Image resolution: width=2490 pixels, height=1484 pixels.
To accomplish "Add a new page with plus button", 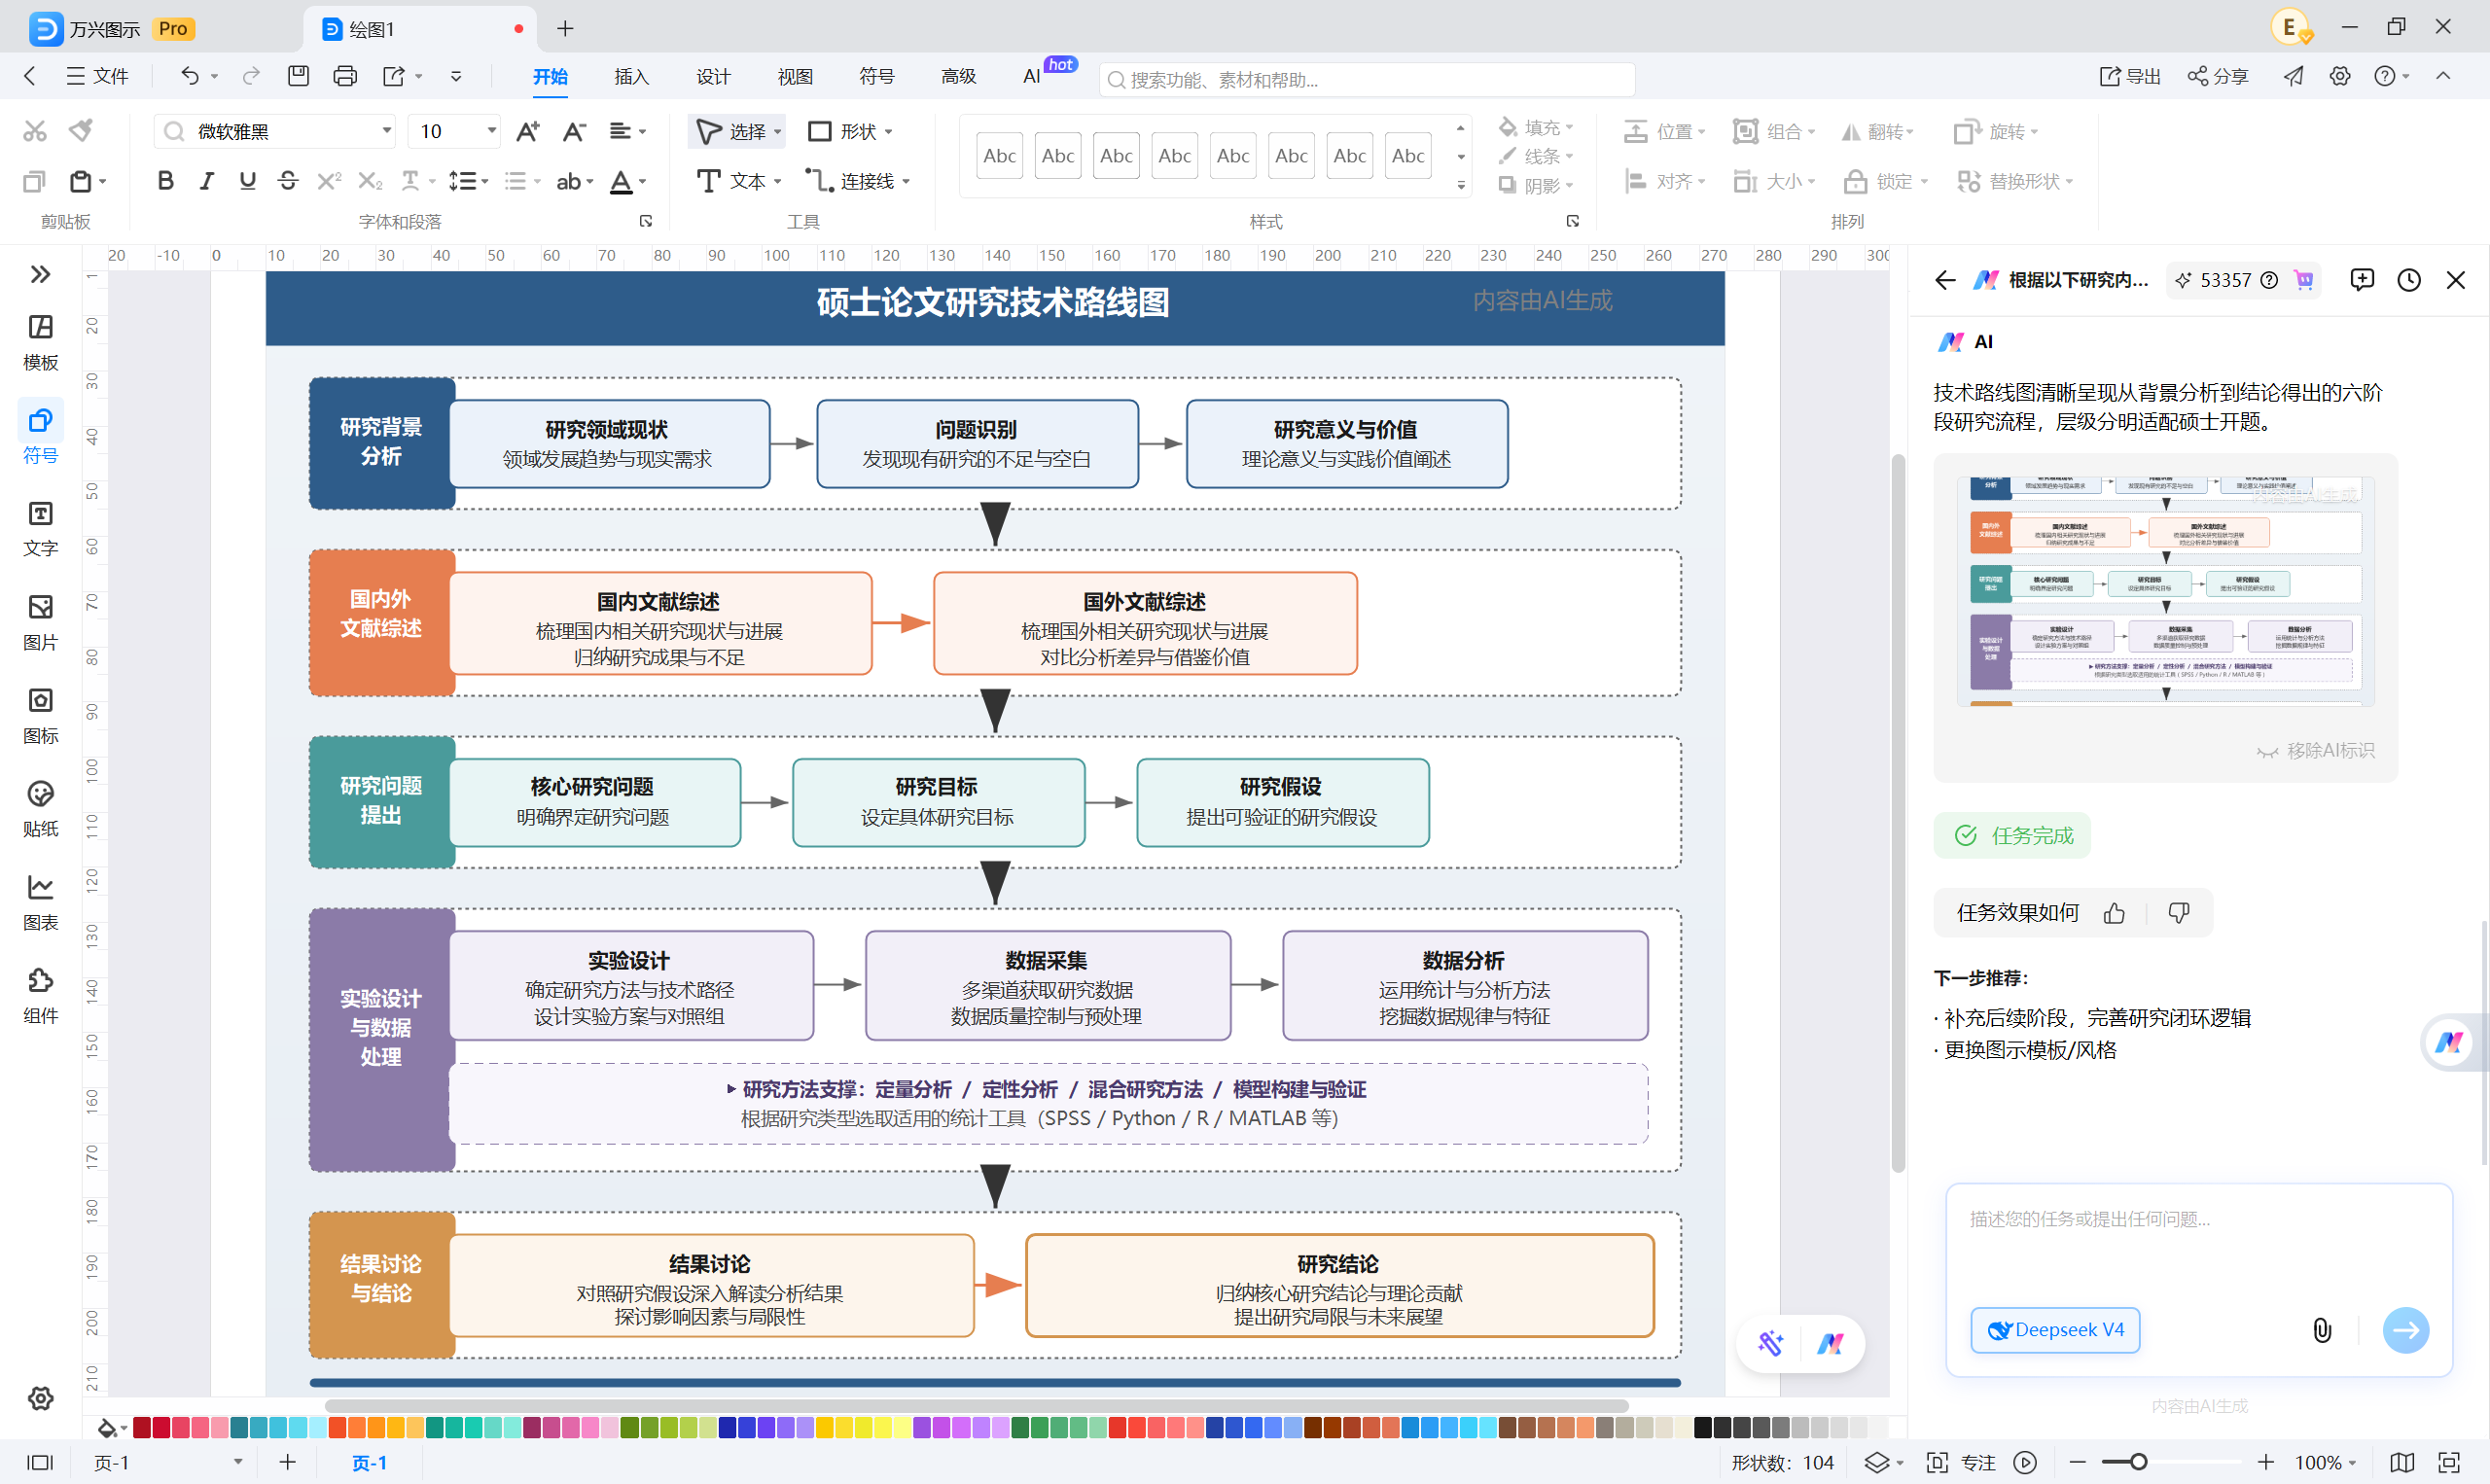I will tap(288, 1462).
